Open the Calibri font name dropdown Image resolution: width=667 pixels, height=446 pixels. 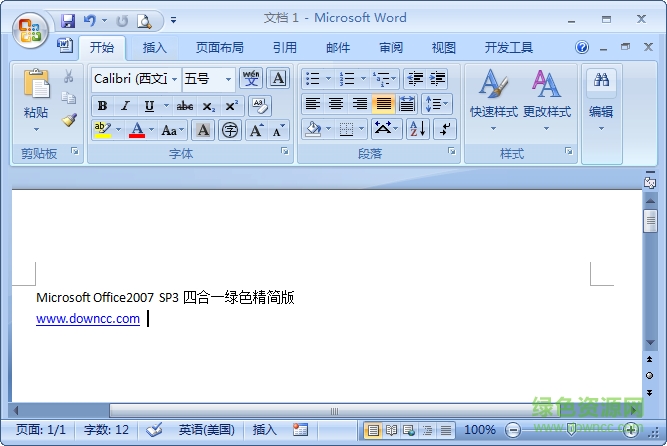coord(174,79)
